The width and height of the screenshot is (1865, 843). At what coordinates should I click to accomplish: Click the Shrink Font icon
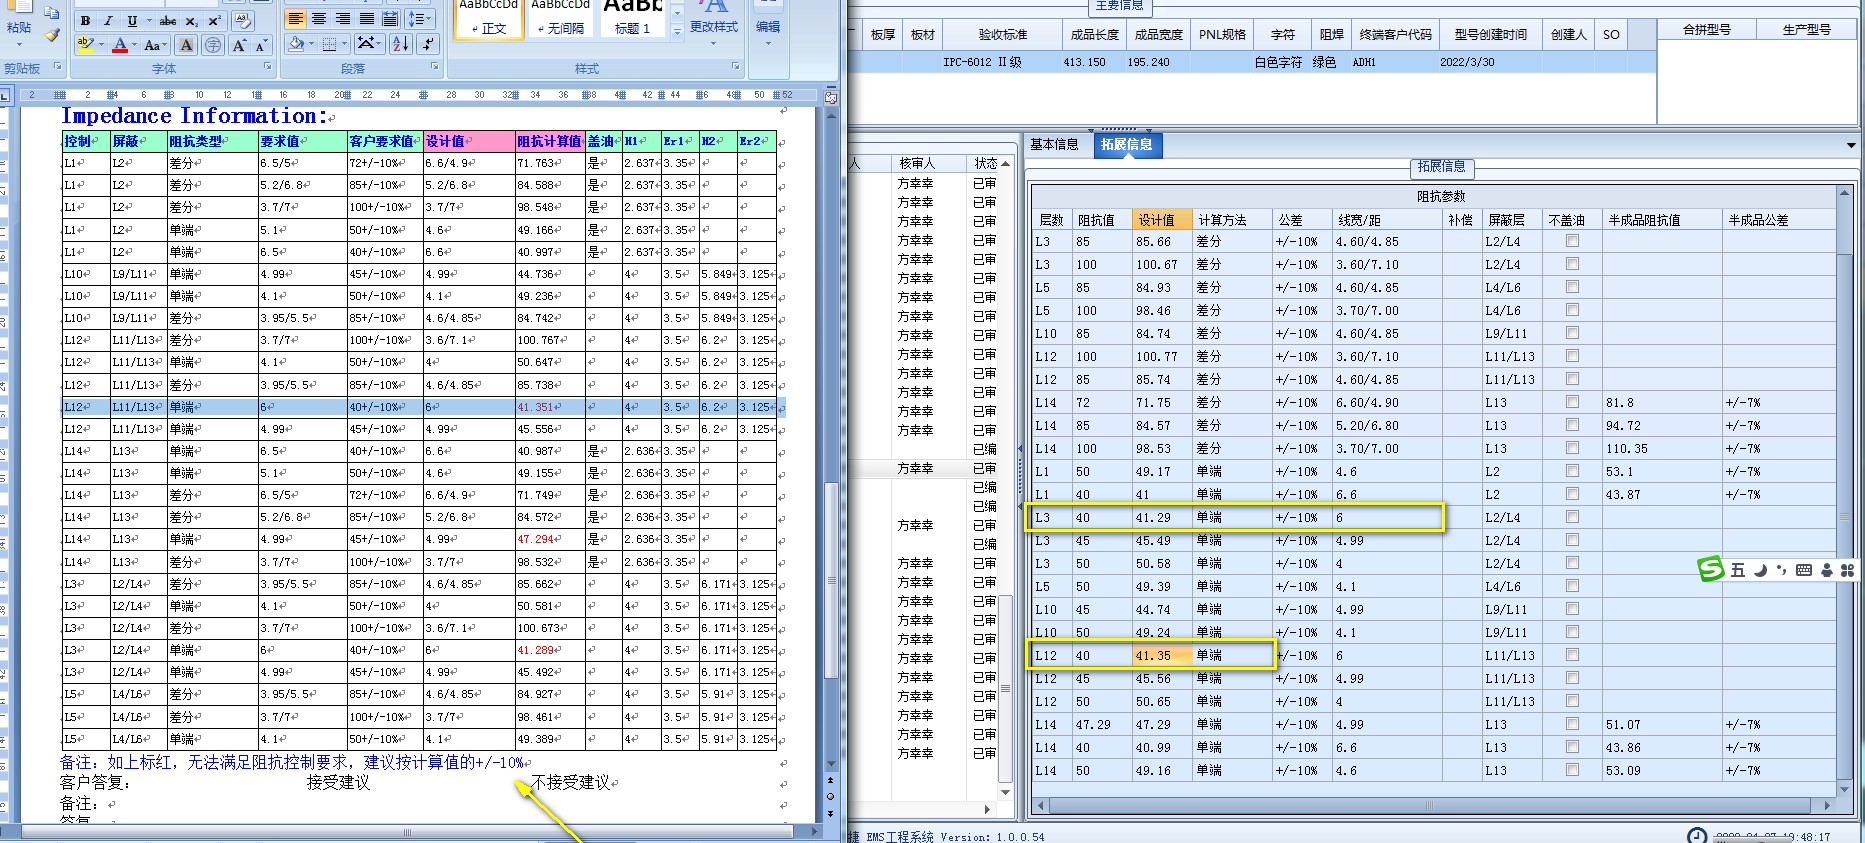click(x=261, y=45)
